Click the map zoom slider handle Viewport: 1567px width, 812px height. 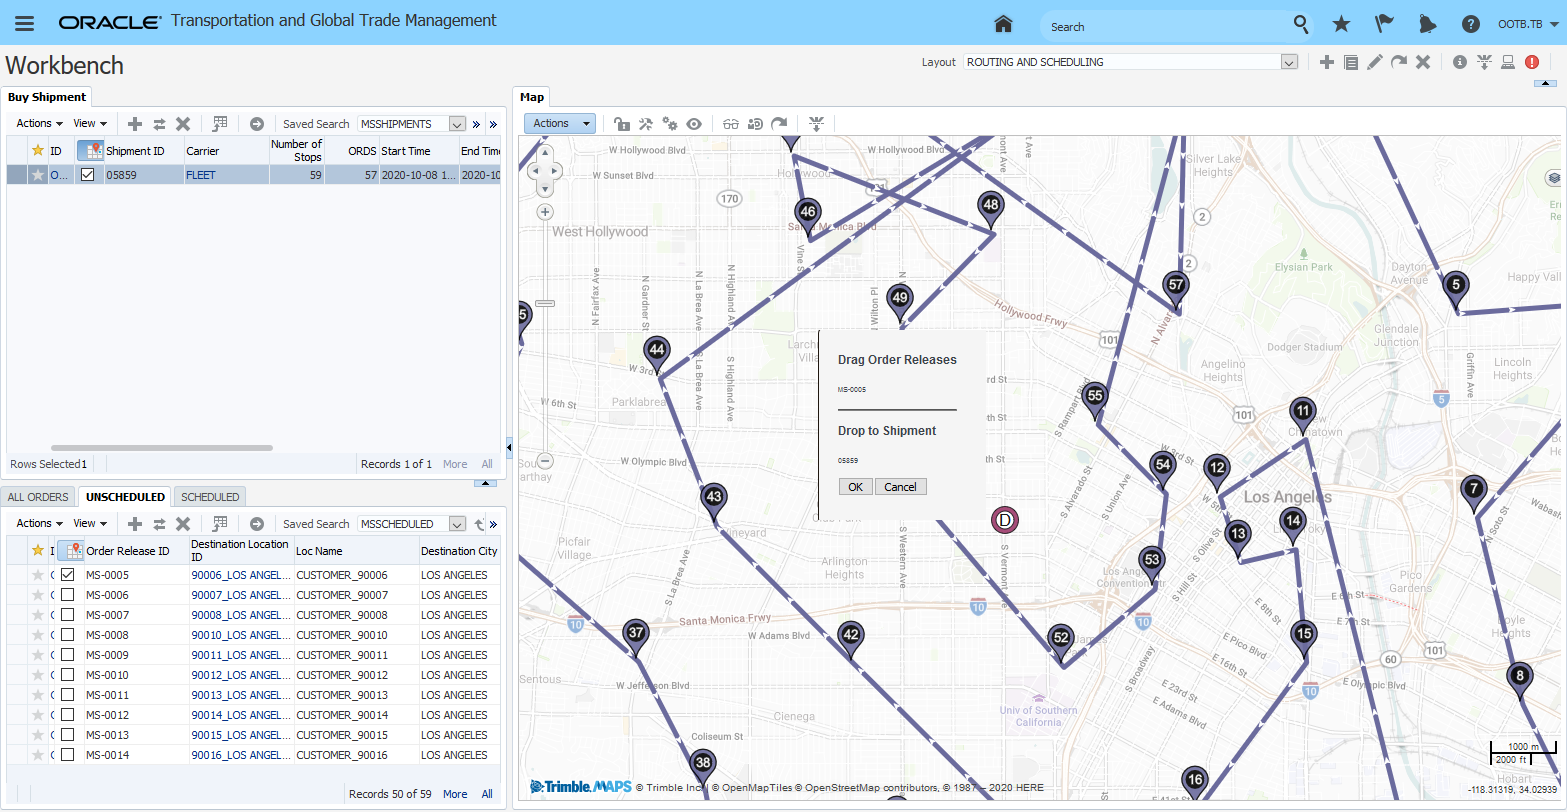click(545, 303)
